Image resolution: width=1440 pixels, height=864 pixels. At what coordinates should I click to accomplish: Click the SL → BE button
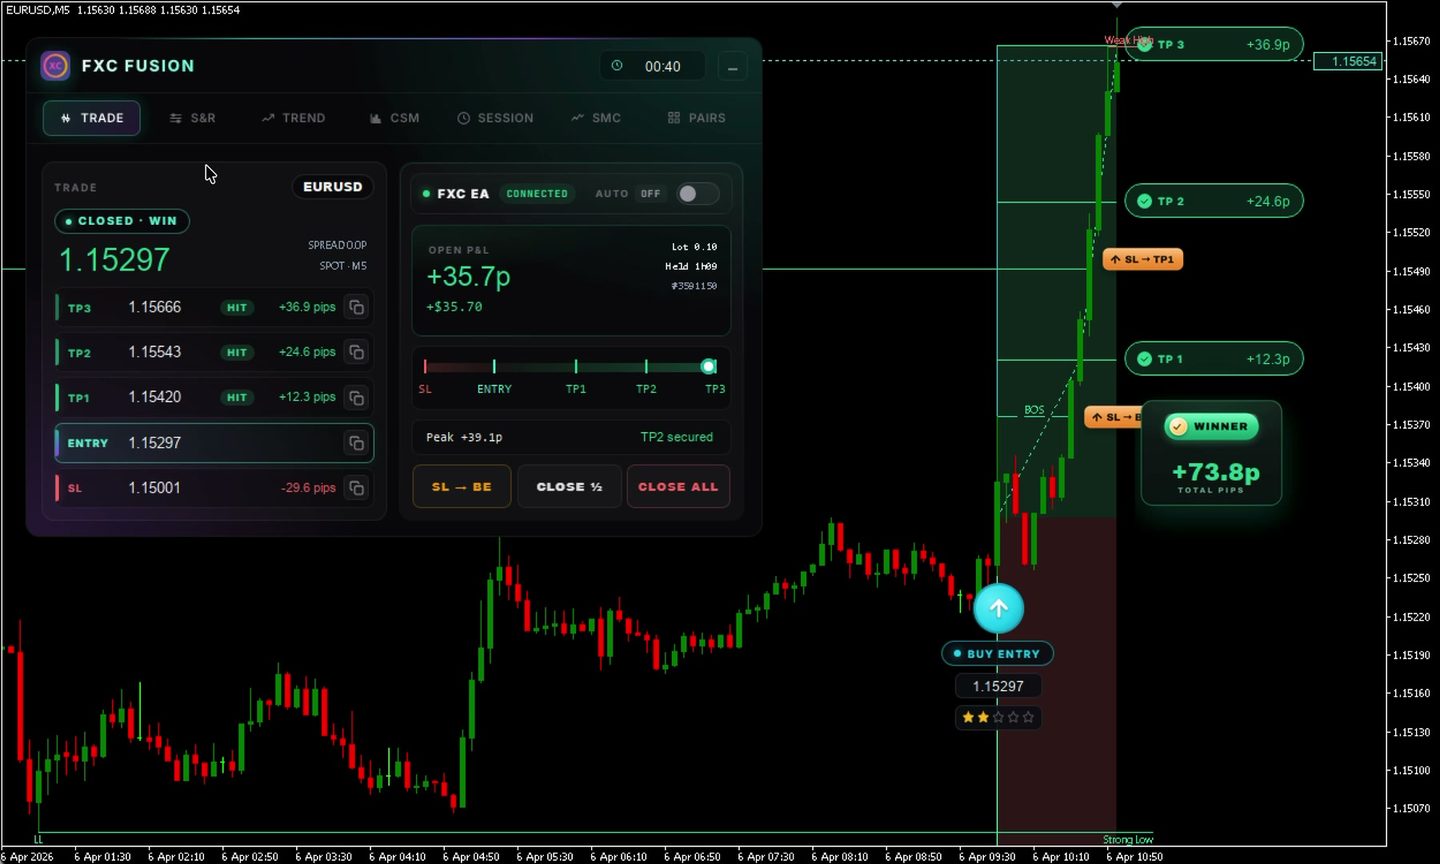462,487
